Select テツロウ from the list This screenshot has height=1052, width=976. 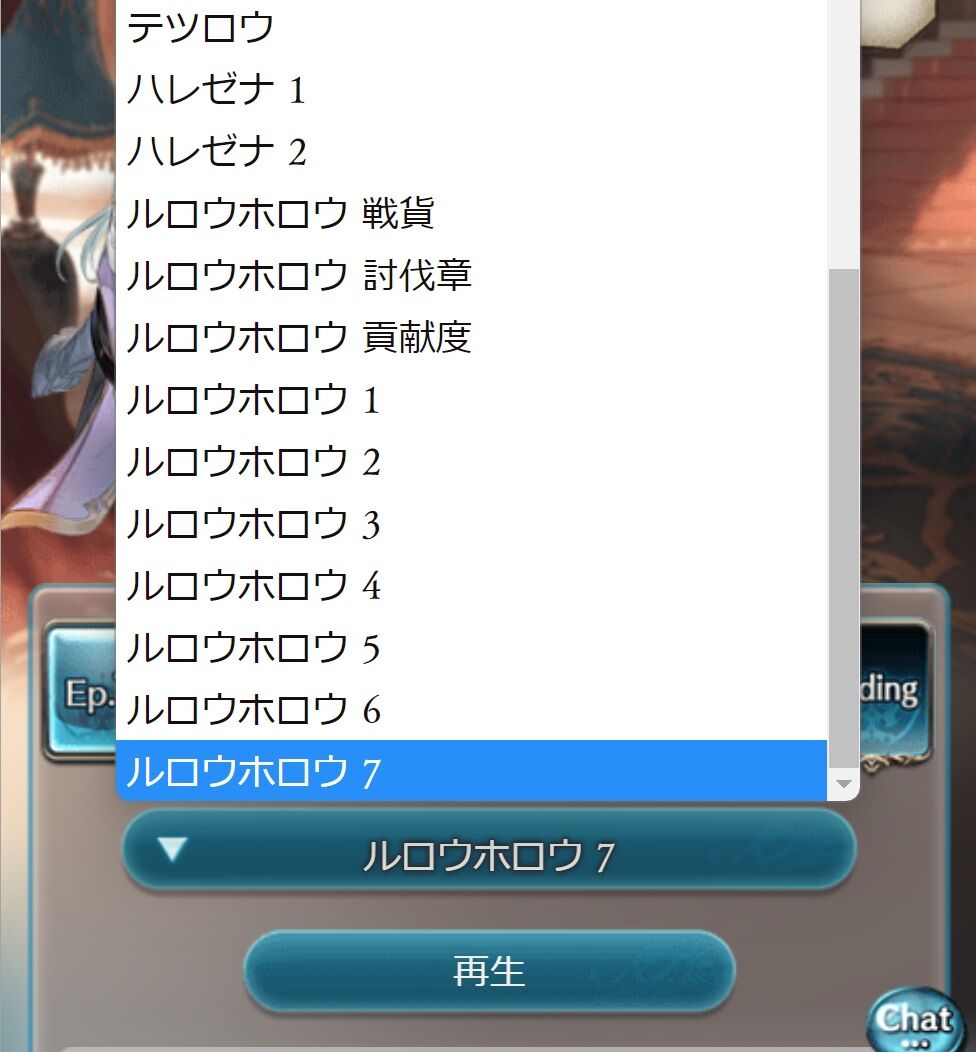[x=471, y=28]
